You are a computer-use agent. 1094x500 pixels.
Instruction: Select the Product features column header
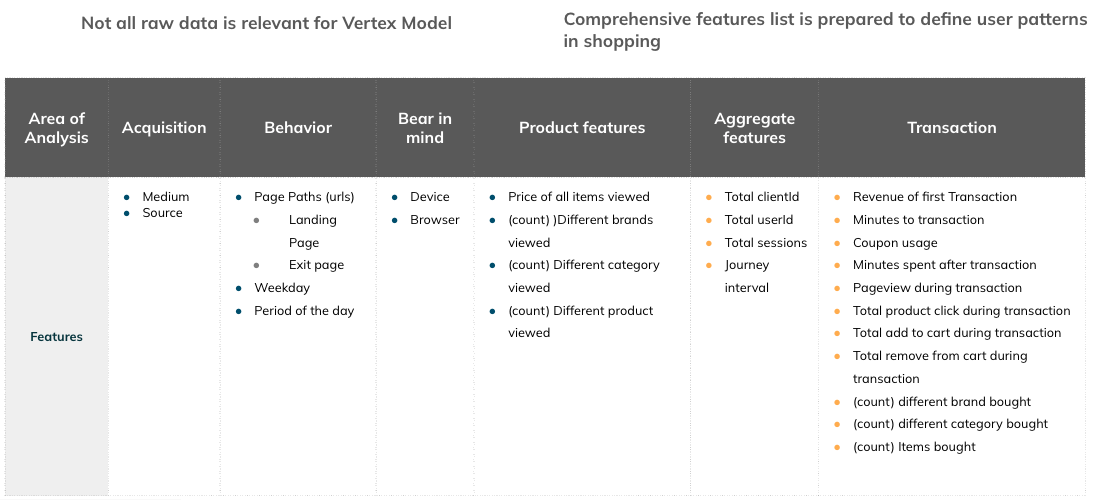point(582,128)
